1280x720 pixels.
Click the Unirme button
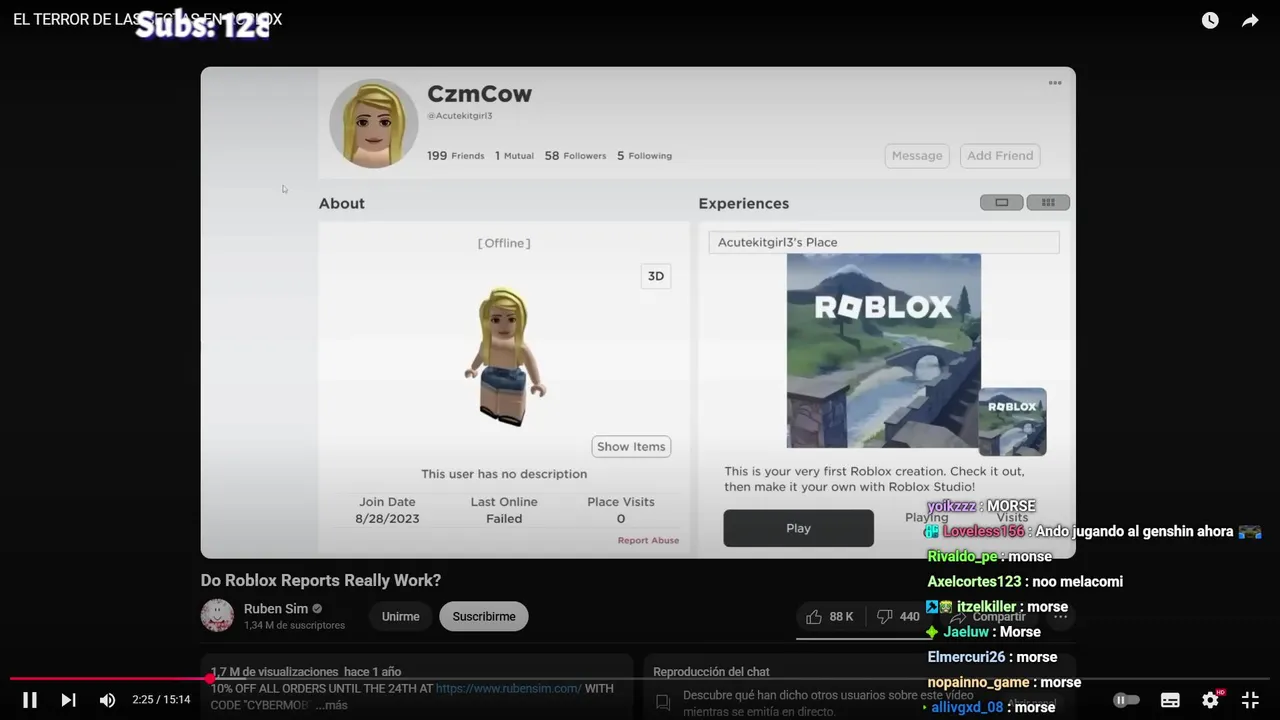coord(400,616)
